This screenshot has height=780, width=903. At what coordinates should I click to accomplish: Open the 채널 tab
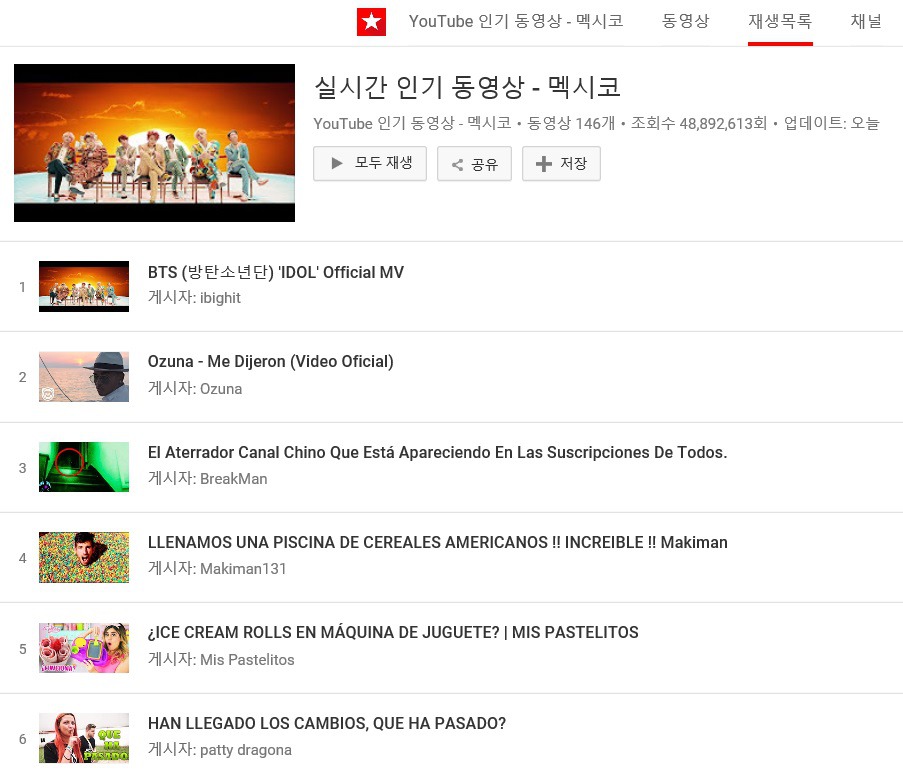click(x=866, y=21)
